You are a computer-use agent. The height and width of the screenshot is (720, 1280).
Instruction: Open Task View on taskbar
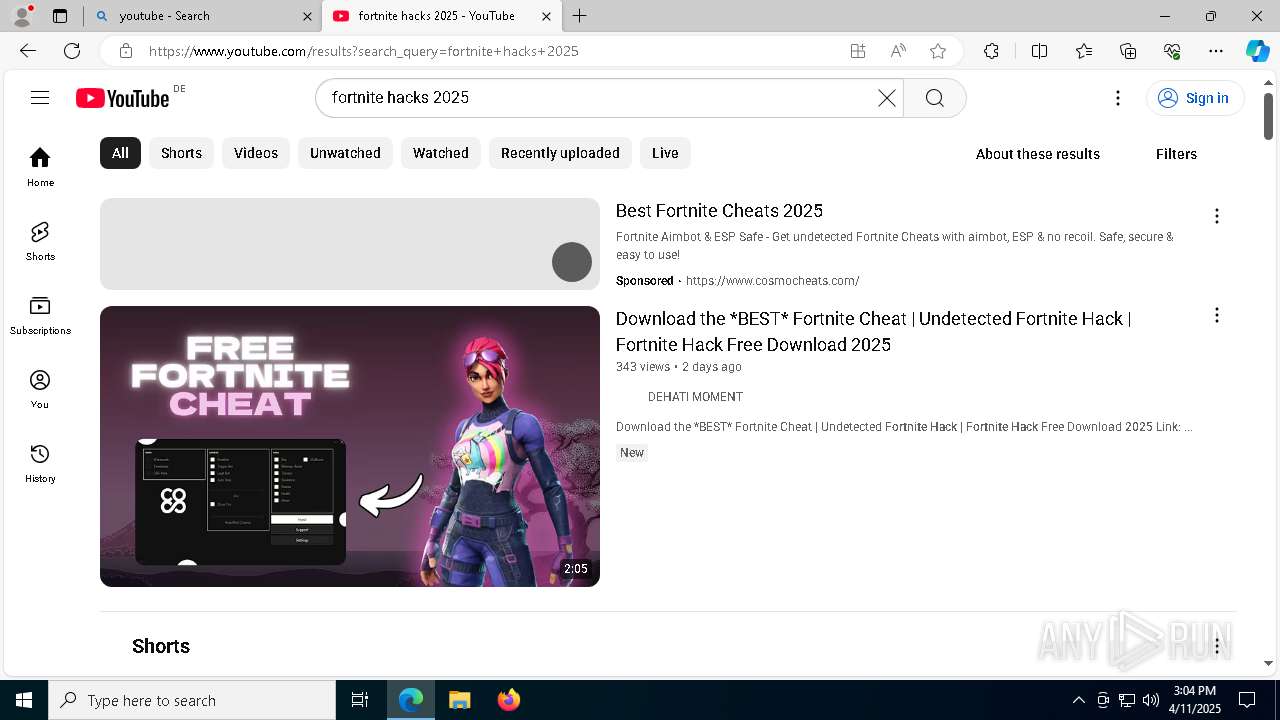tap(360, 700)
